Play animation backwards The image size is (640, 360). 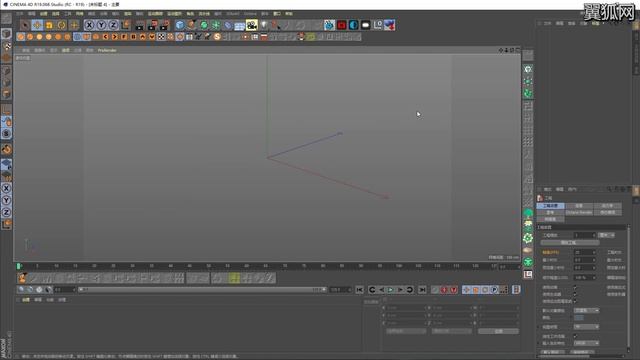click(x=381, y=289)
